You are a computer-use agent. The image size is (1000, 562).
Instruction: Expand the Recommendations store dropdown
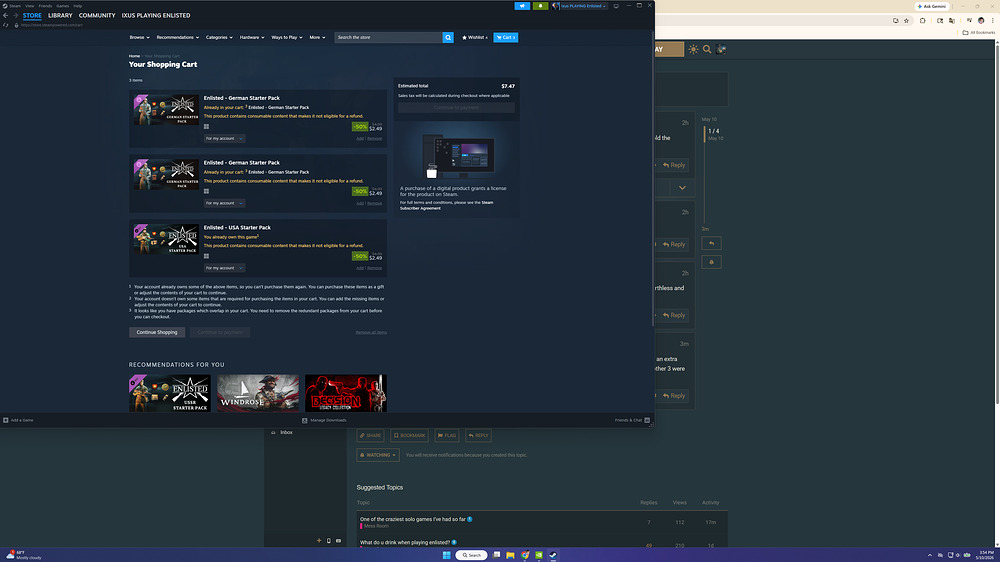pos(177,38)
